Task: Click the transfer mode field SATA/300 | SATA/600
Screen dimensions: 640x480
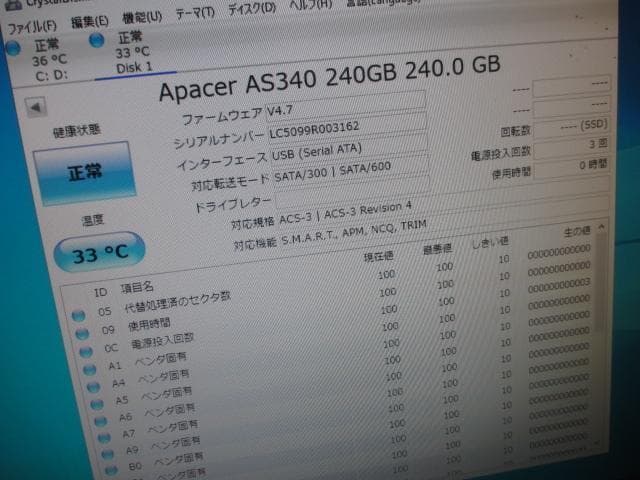Action: tap(351, 171)
